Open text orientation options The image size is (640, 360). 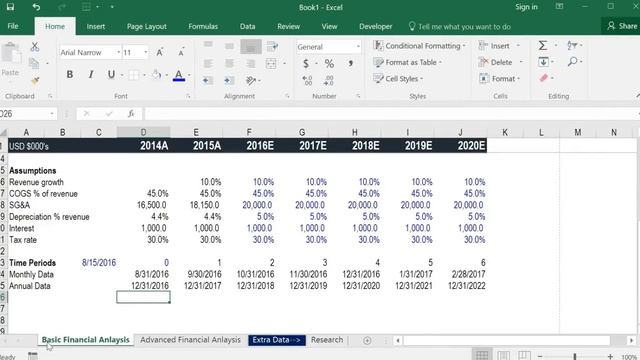[251, 80]
